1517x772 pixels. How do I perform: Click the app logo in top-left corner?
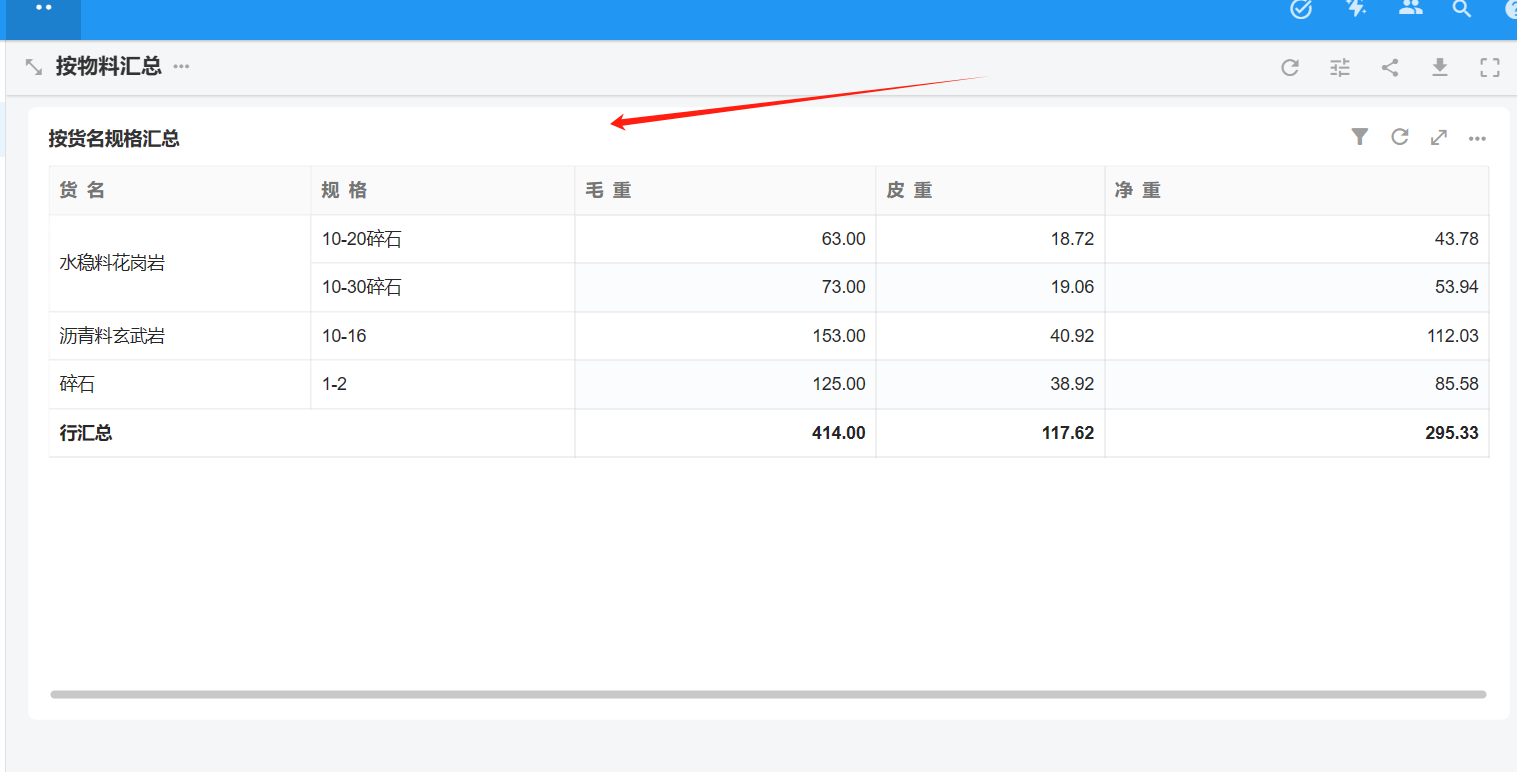click(43, 10)
